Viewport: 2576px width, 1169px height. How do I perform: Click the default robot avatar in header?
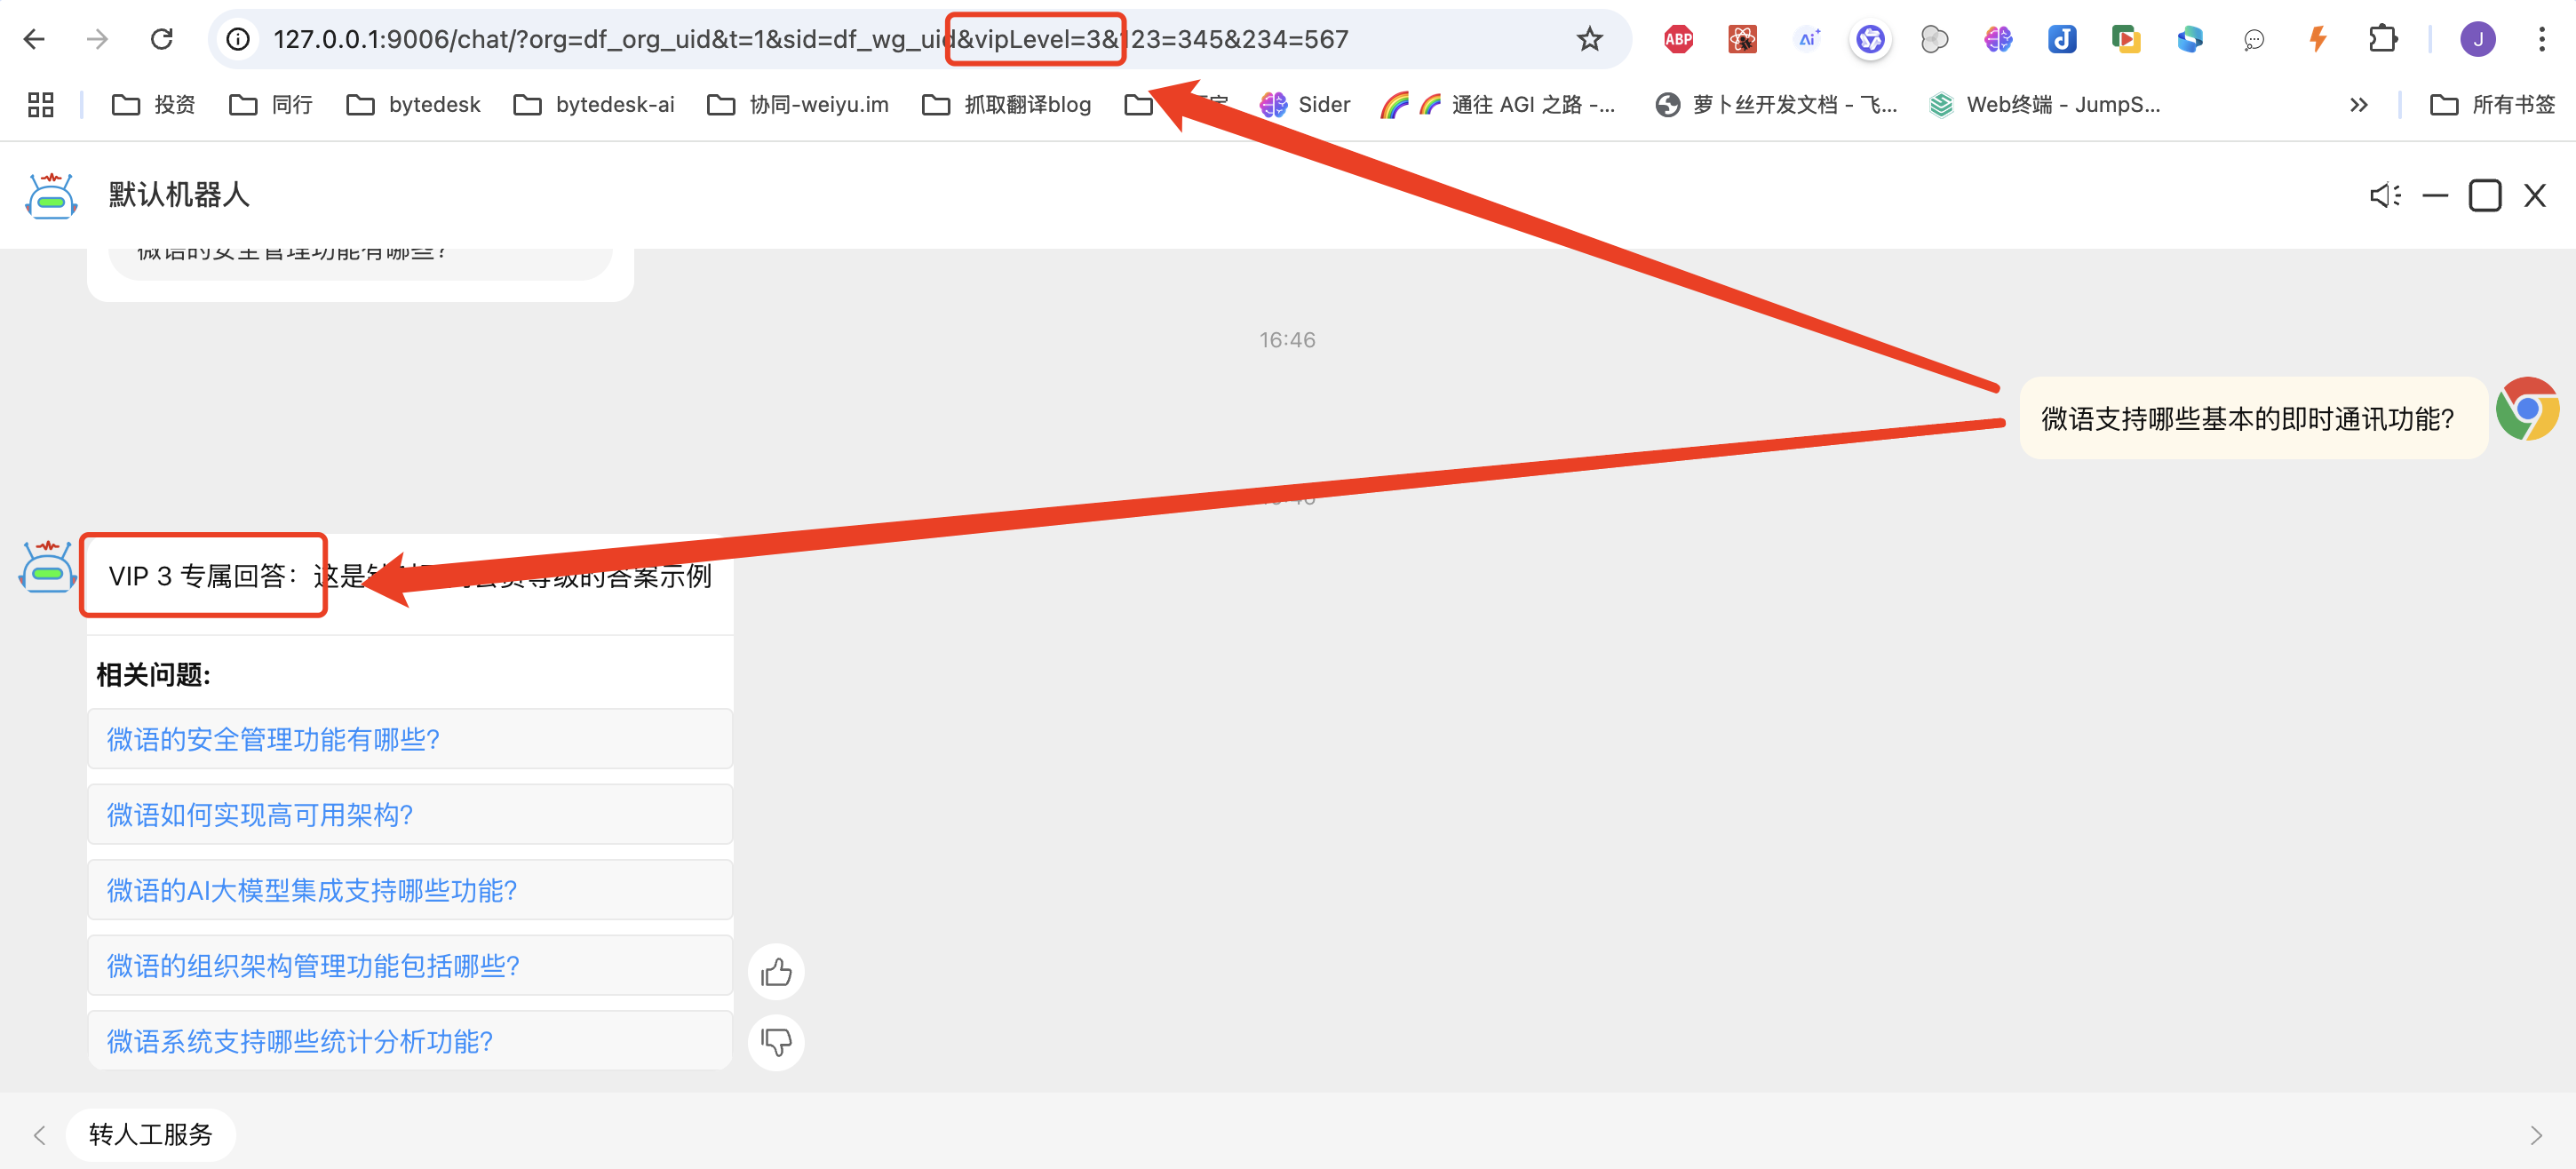[51, 195]
